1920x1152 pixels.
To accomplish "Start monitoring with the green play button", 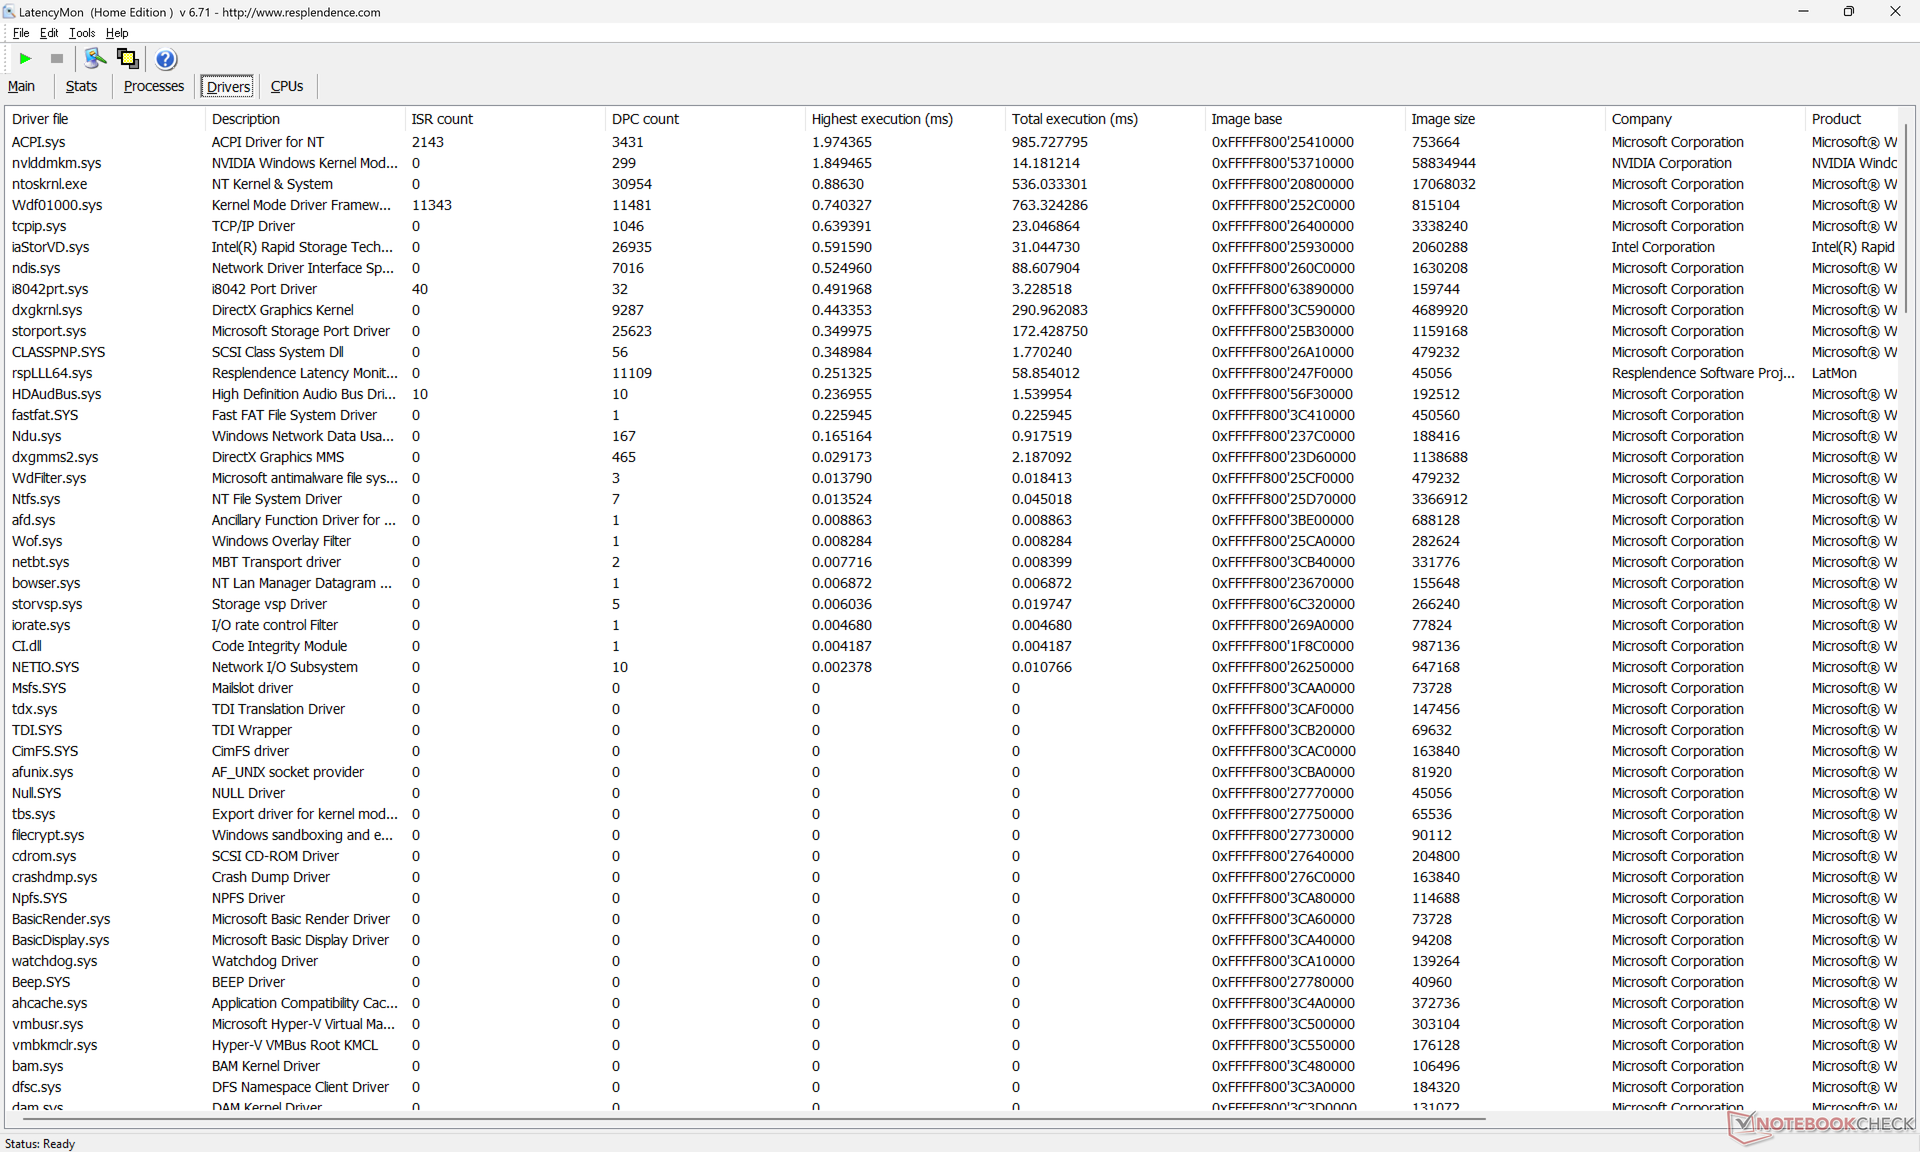I will click(x=25, y=59).
